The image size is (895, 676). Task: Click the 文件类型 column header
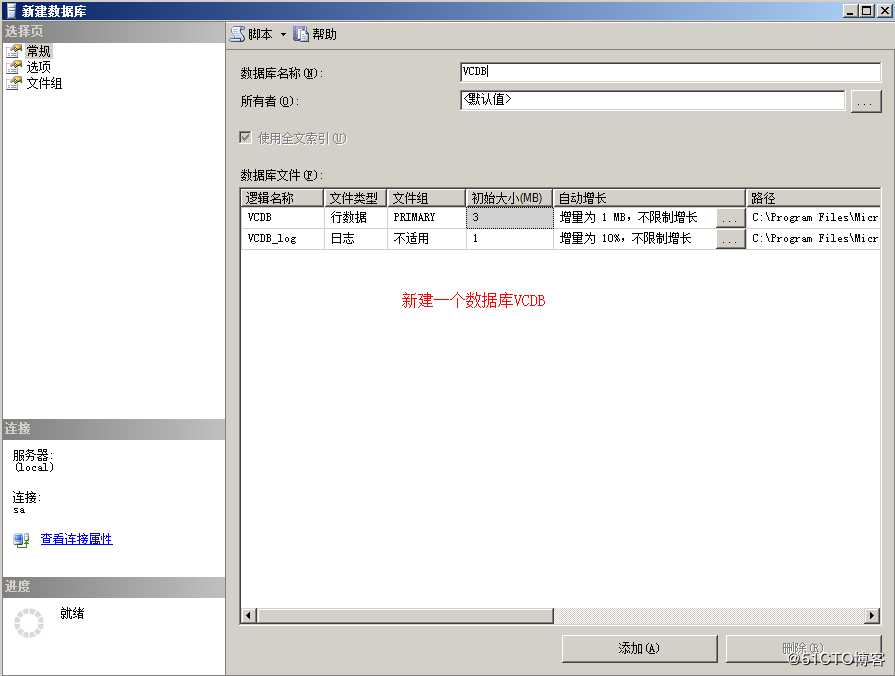click(356, 198)
